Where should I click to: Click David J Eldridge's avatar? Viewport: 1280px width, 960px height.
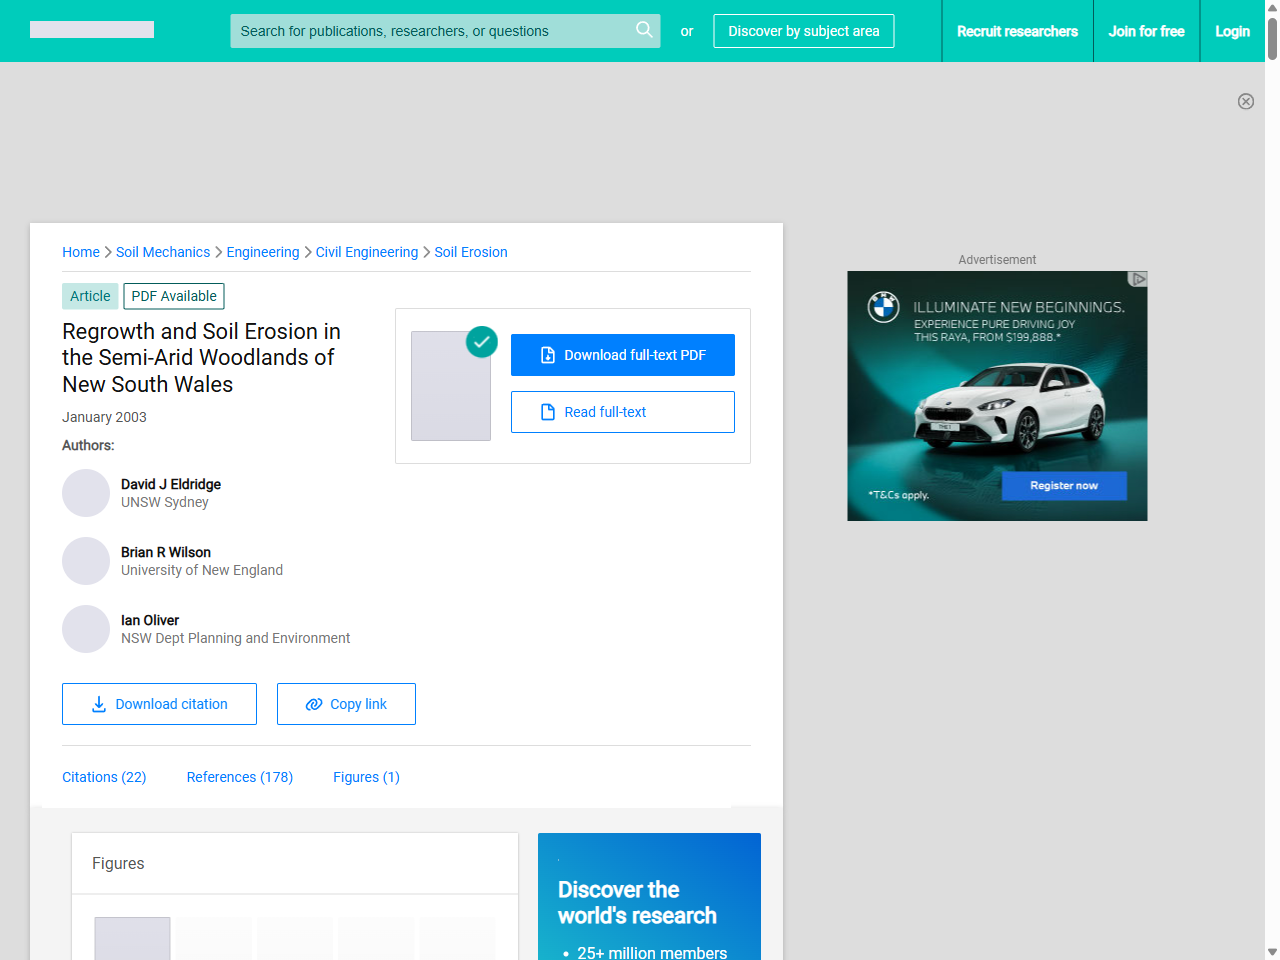click(86, 493)
